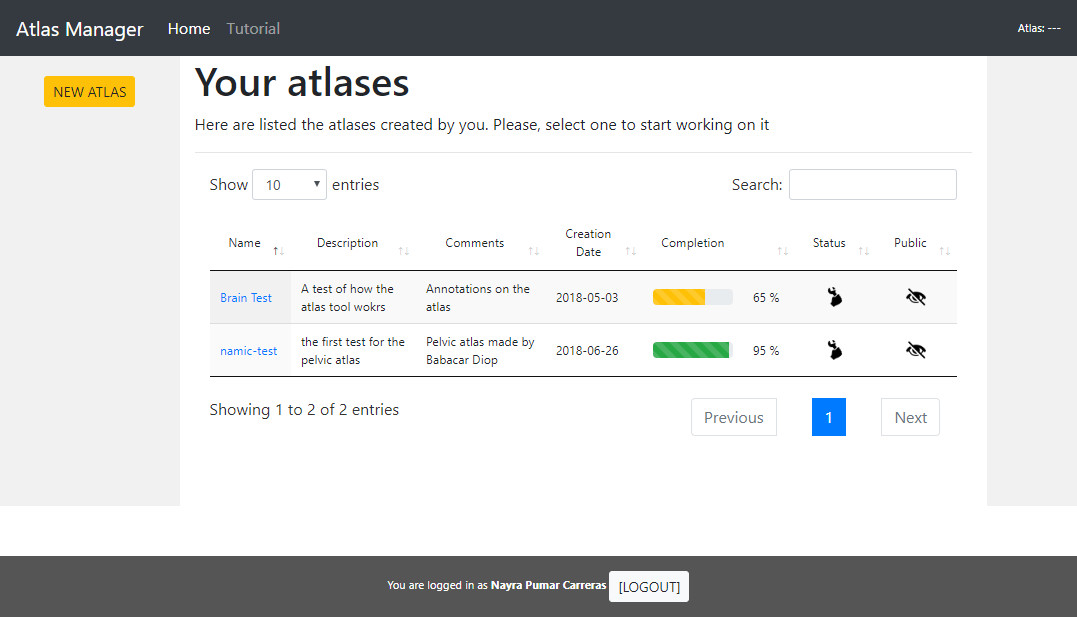Open the Show entries dropdown
The image size is (1077, 617).
pos(289,185)
